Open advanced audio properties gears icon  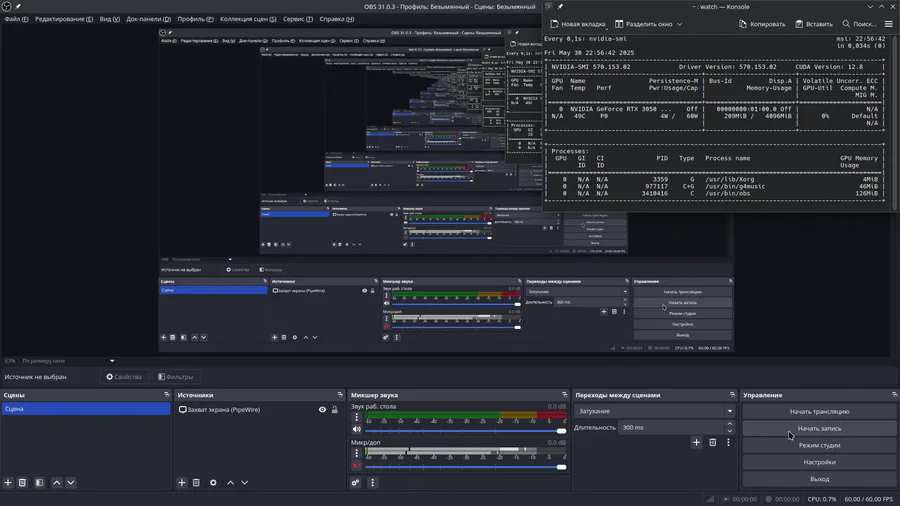pyautogui.click(x=355, y=482)
